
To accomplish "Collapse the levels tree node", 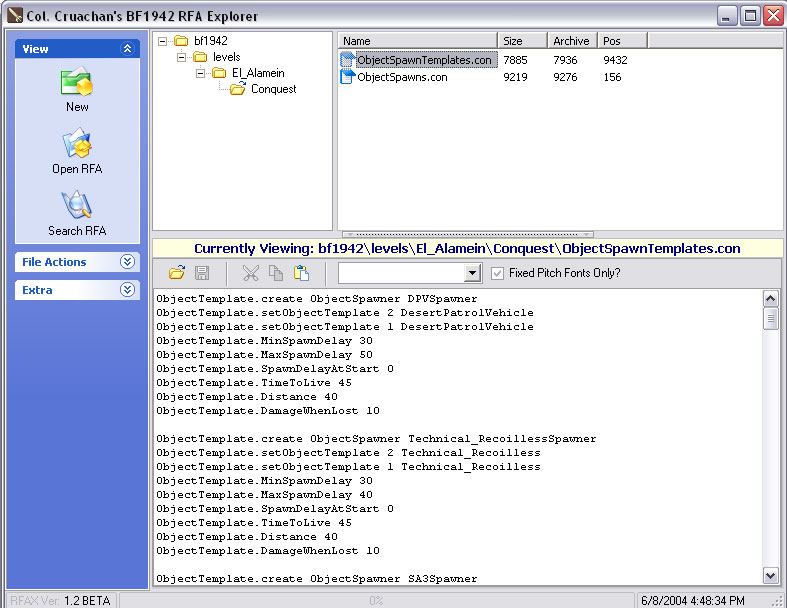I will (181, 57).
